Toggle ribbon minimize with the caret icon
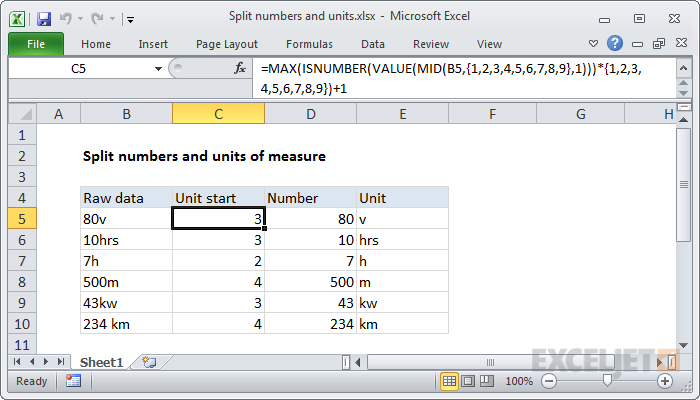The height and width of the screenshot is (400, 700). (593, 44)
